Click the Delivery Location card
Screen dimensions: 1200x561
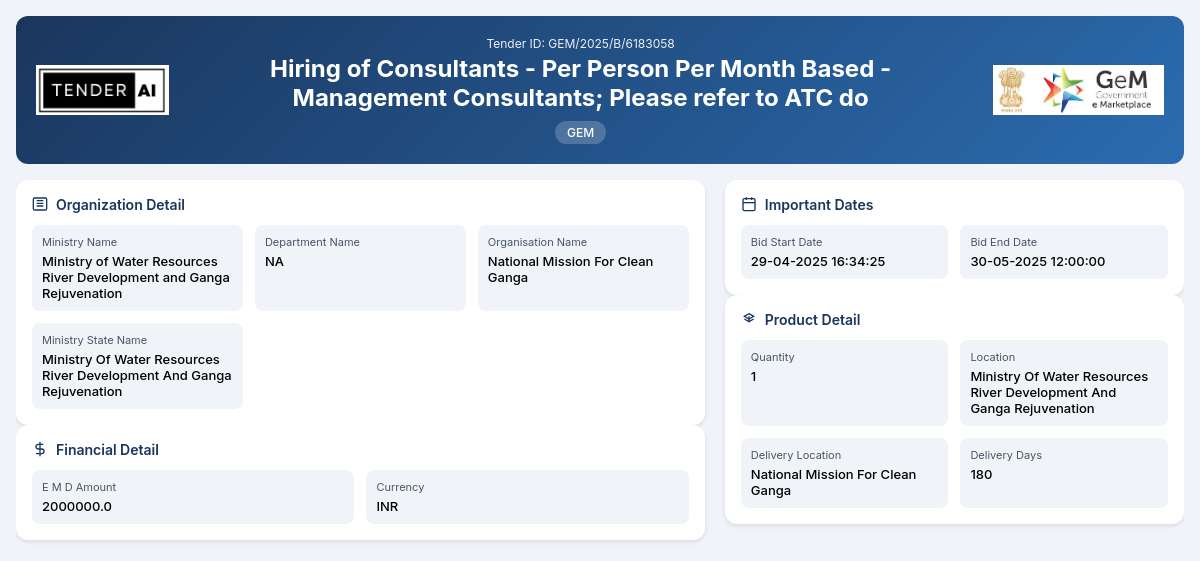844,473
